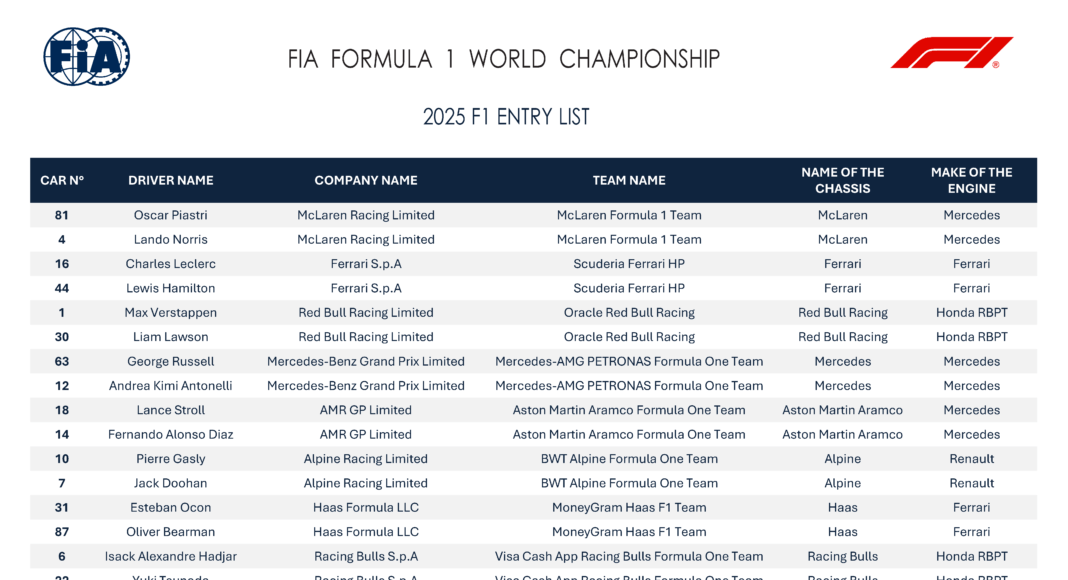Click on Max Verstappen's name

click(x=171, y=313)
